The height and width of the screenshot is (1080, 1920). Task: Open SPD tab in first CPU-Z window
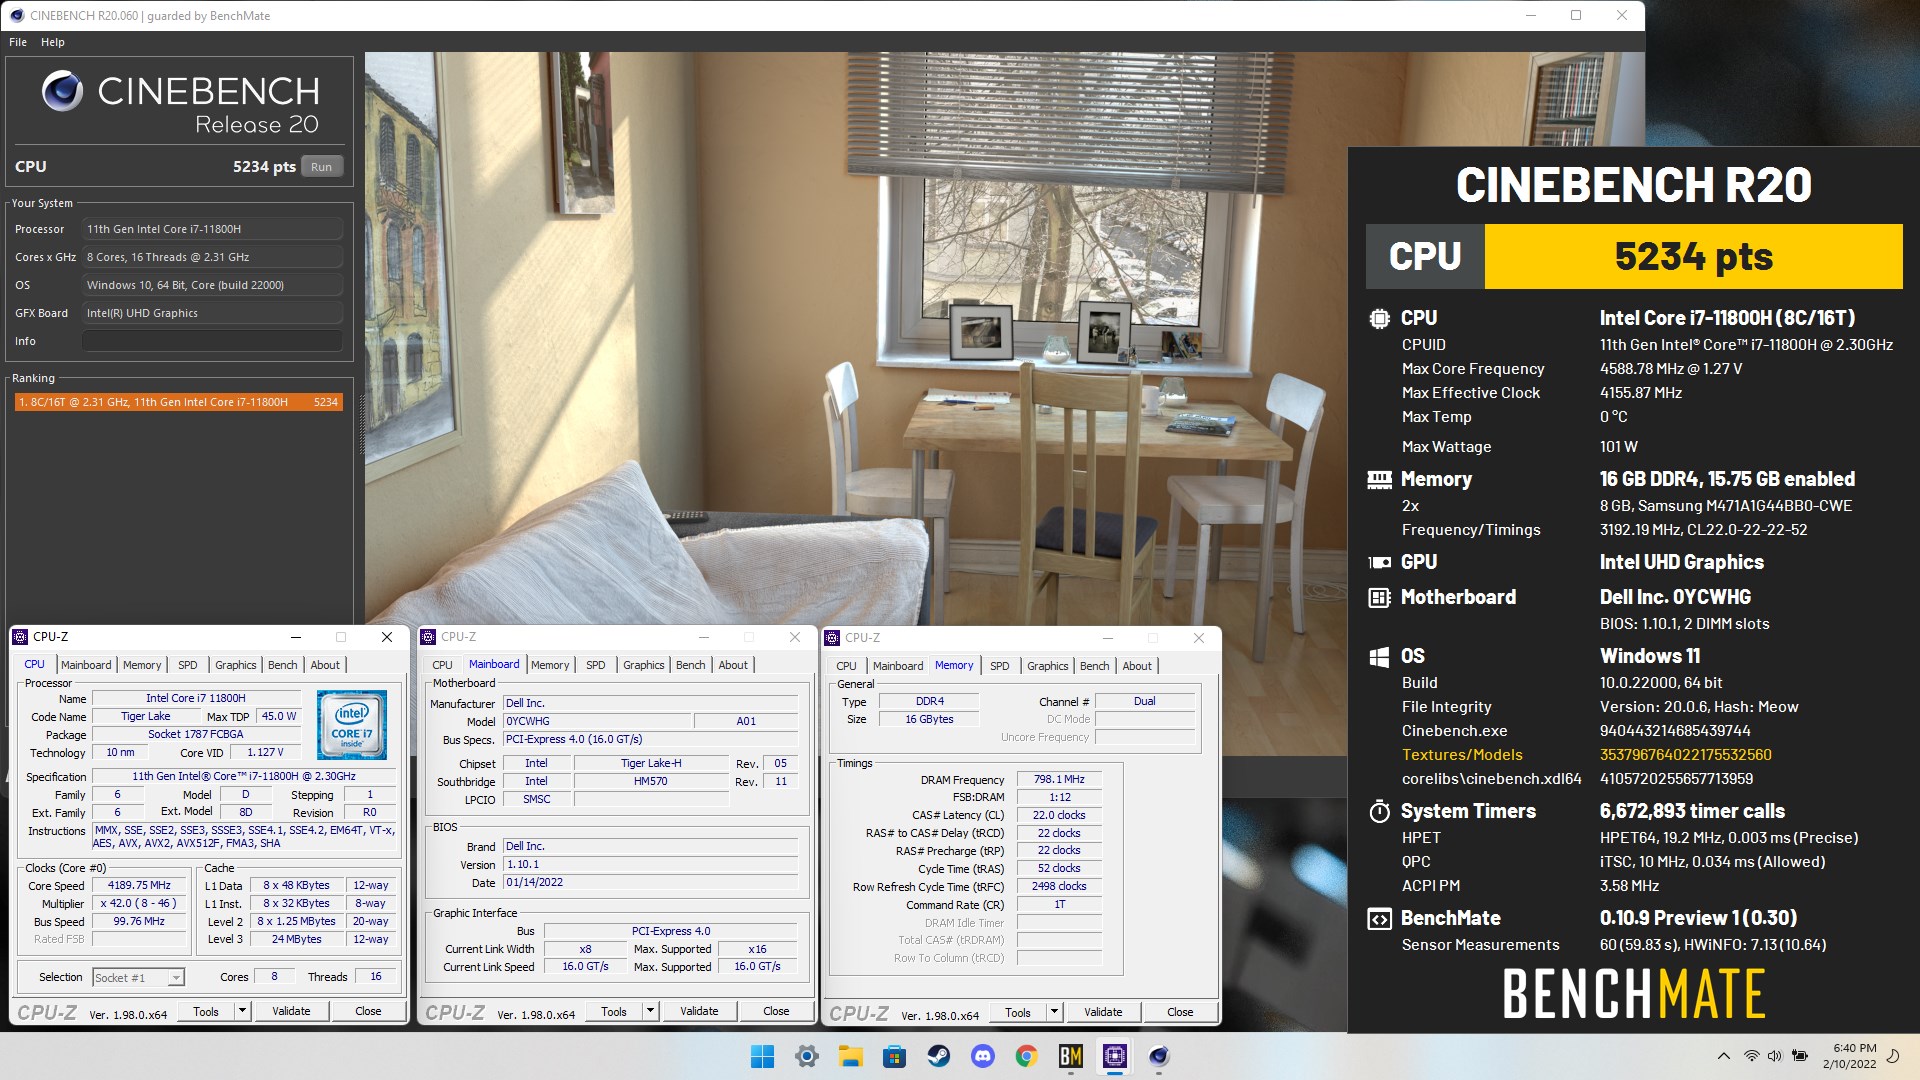[188, 665]
